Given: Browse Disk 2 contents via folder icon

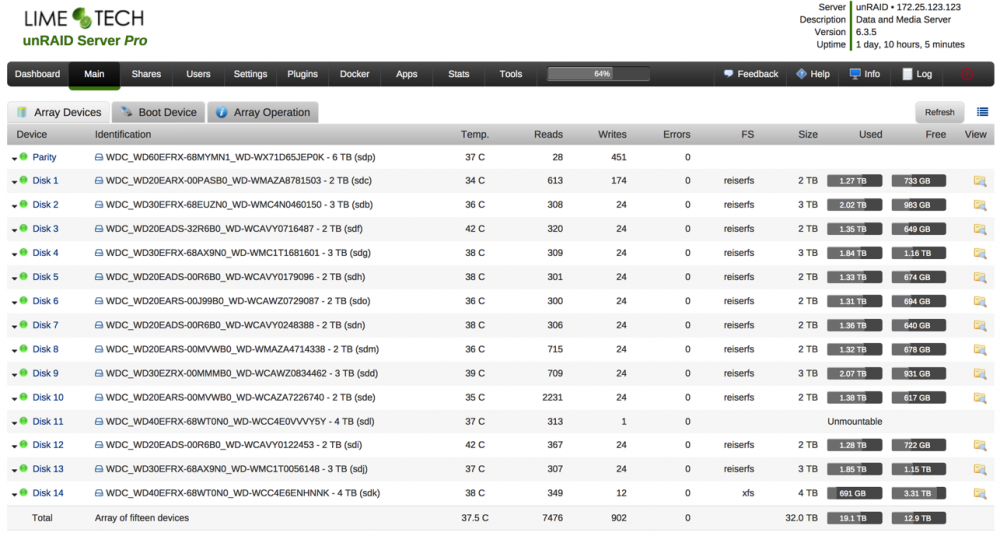Looking at the screenshot, I should tap(980, 205).
